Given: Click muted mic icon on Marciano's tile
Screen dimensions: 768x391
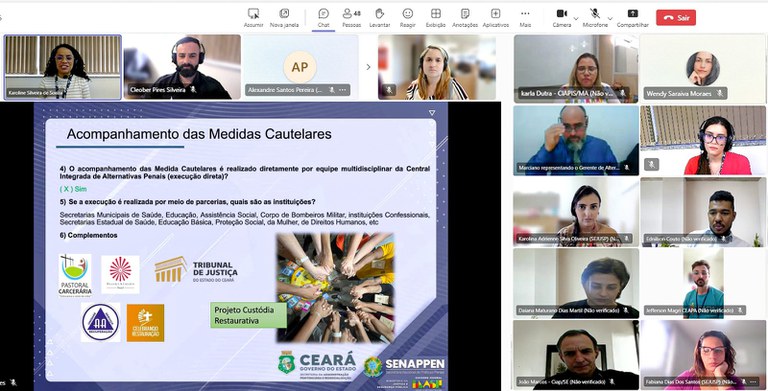Looking at the screenshot, I should coord(626,168).
